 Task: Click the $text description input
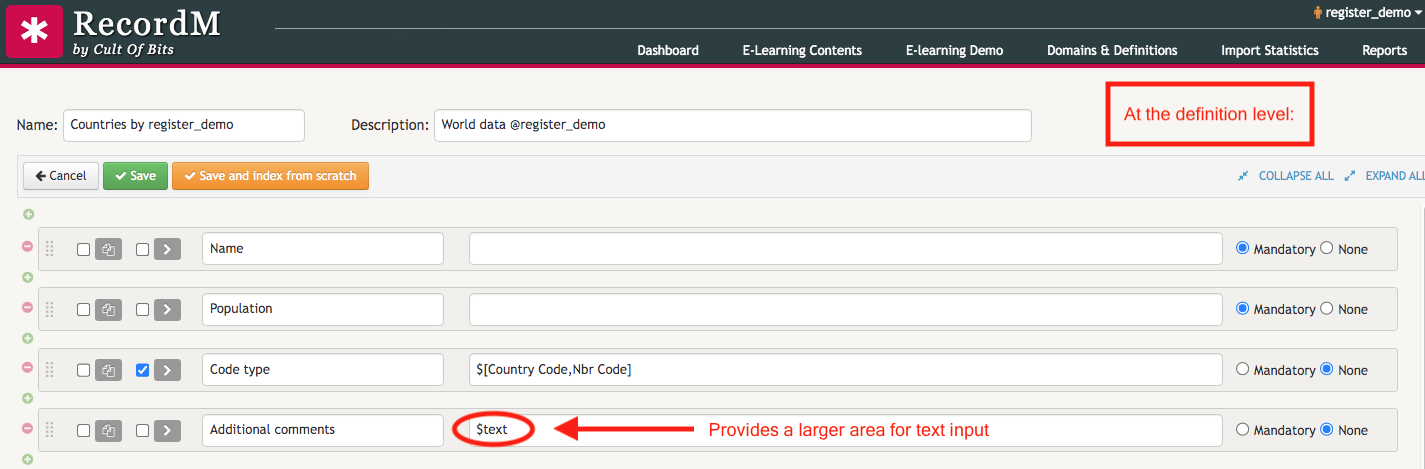click(x=846, y=430)
